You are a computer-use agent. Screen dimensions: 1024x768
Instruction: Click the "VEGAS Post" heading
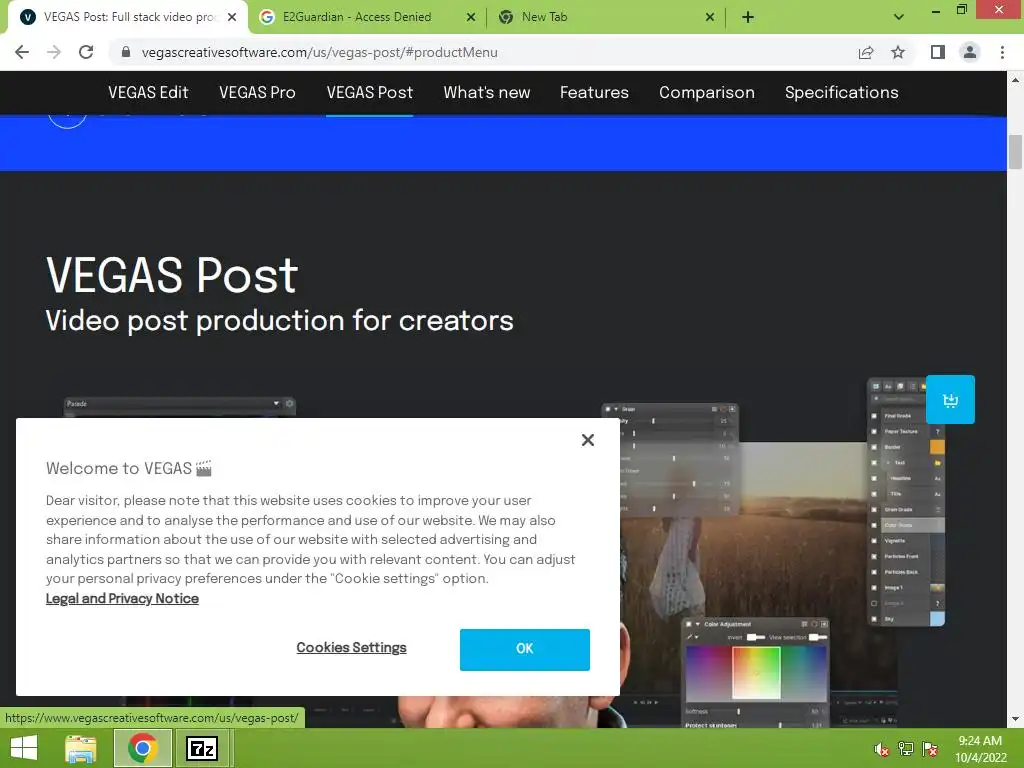172,275
